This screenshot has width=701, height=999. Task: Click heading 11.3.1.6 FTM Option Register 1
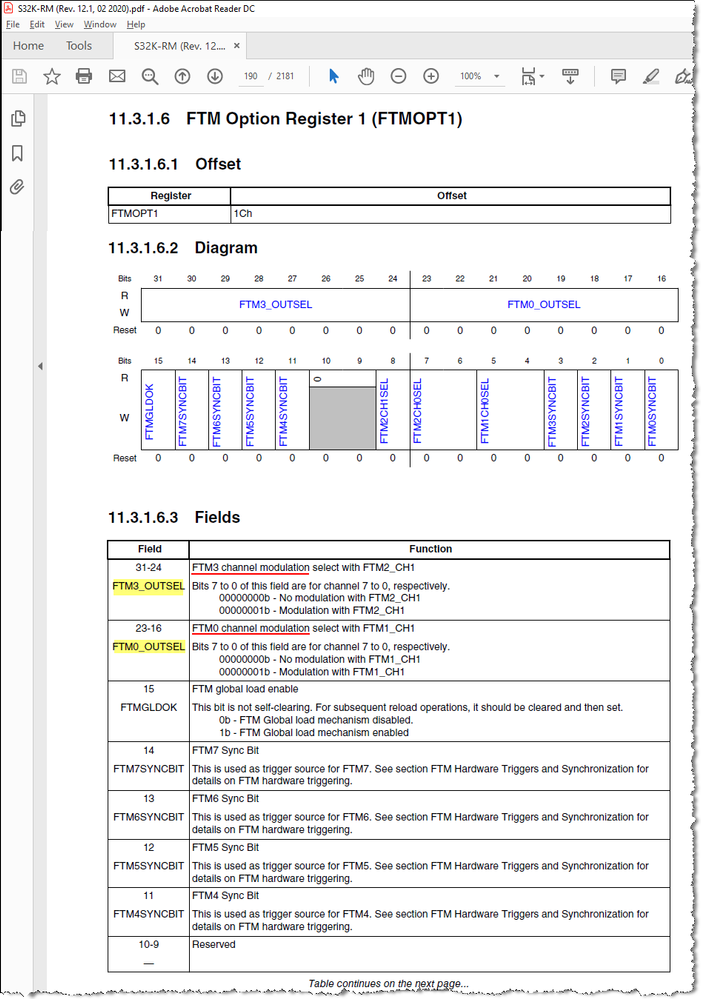point(285,119)
